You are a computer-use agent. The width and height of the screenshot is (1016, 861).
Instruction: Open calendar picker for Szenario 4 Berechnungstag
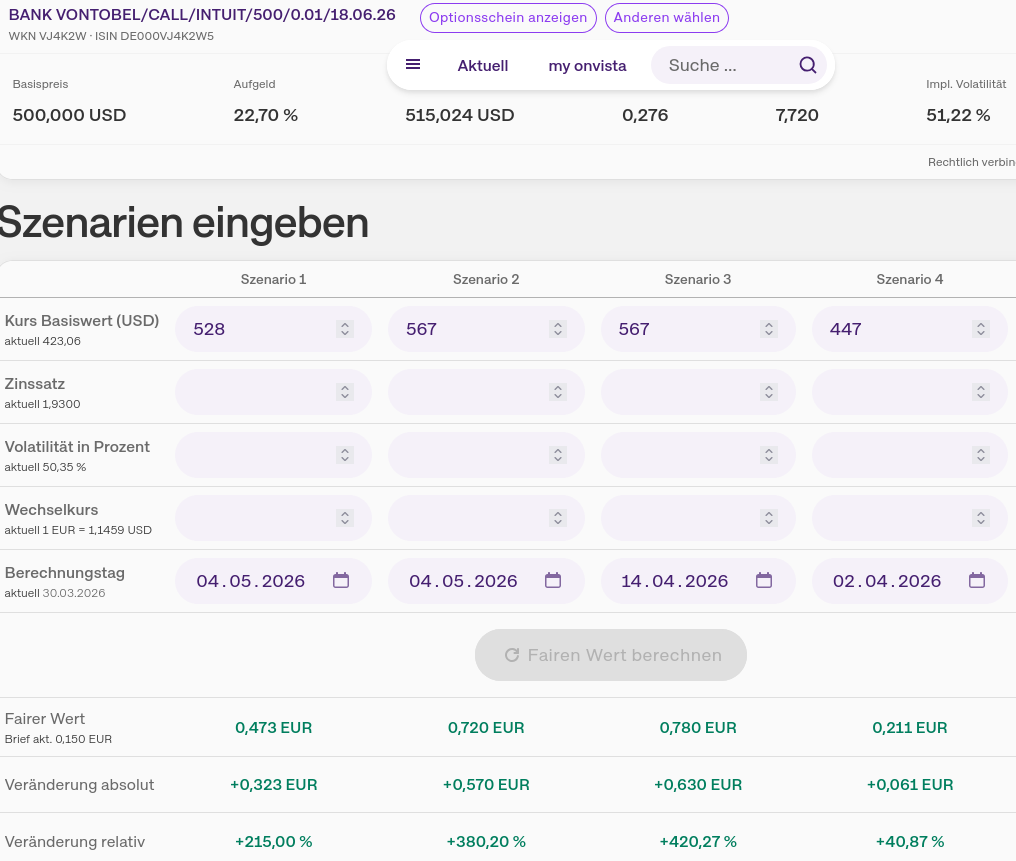pos(977,581)
